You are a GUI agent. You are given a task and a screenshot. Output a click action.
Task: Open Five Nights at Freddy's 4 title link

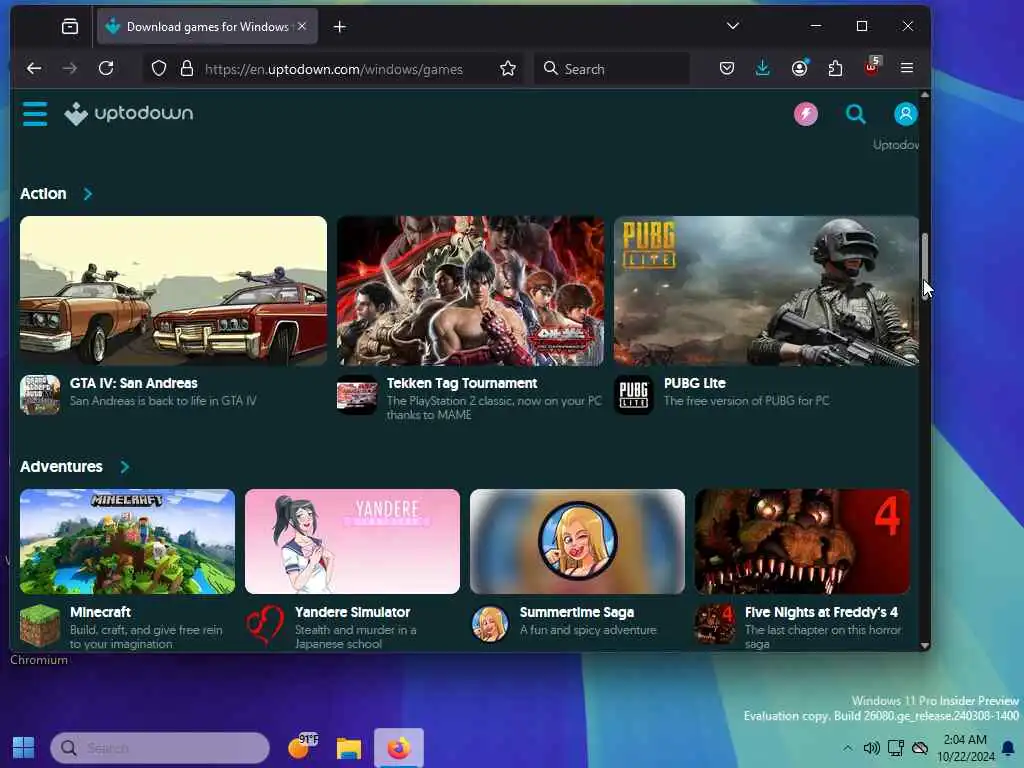click(x=821, y=613)
